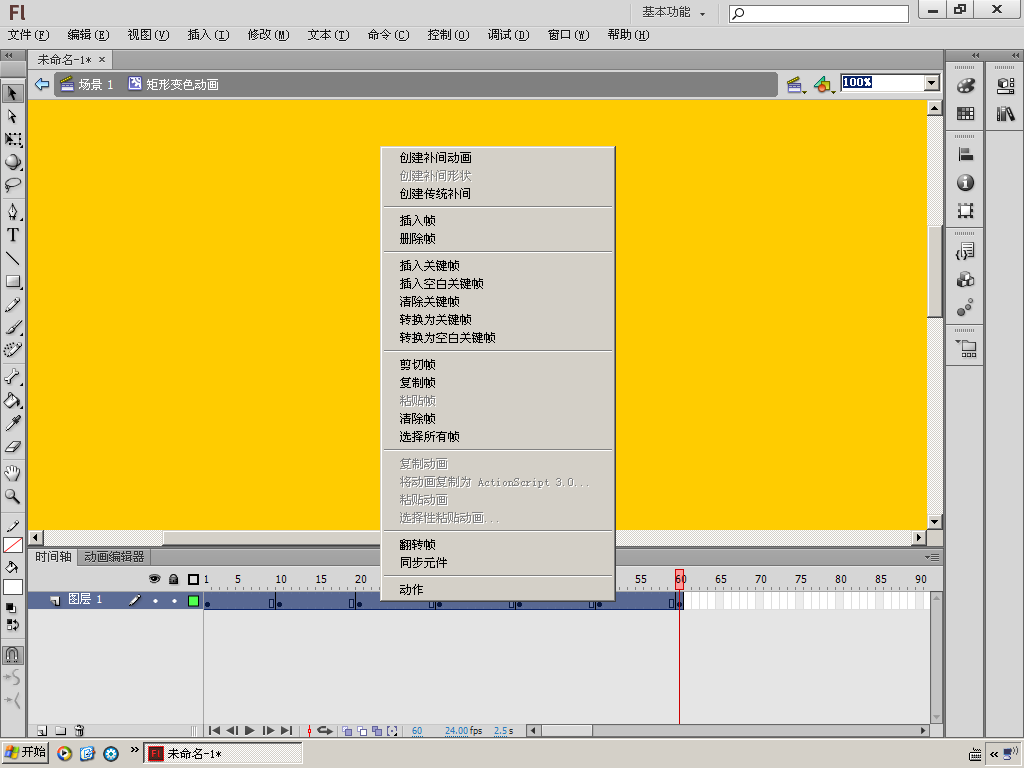Toggle Edit Multiple Frames button
This screenshot has width=1024, height=768.
click(377, 731)
